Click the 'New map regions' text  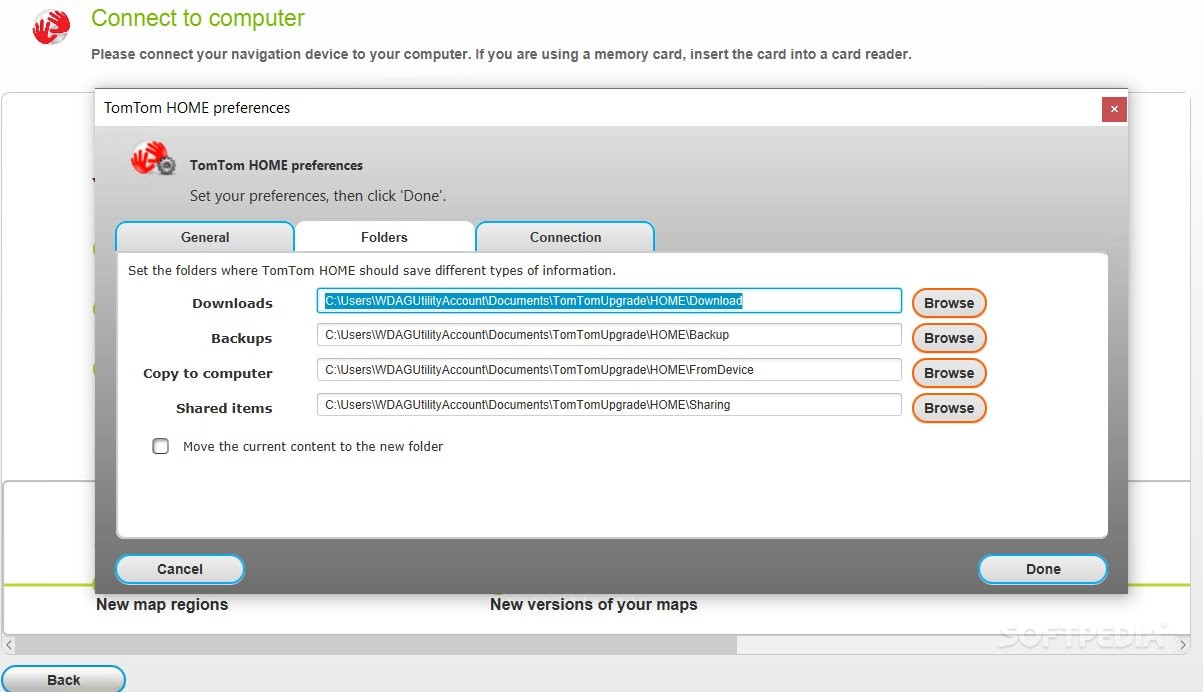pyautogui.click(x=162, y=604)
